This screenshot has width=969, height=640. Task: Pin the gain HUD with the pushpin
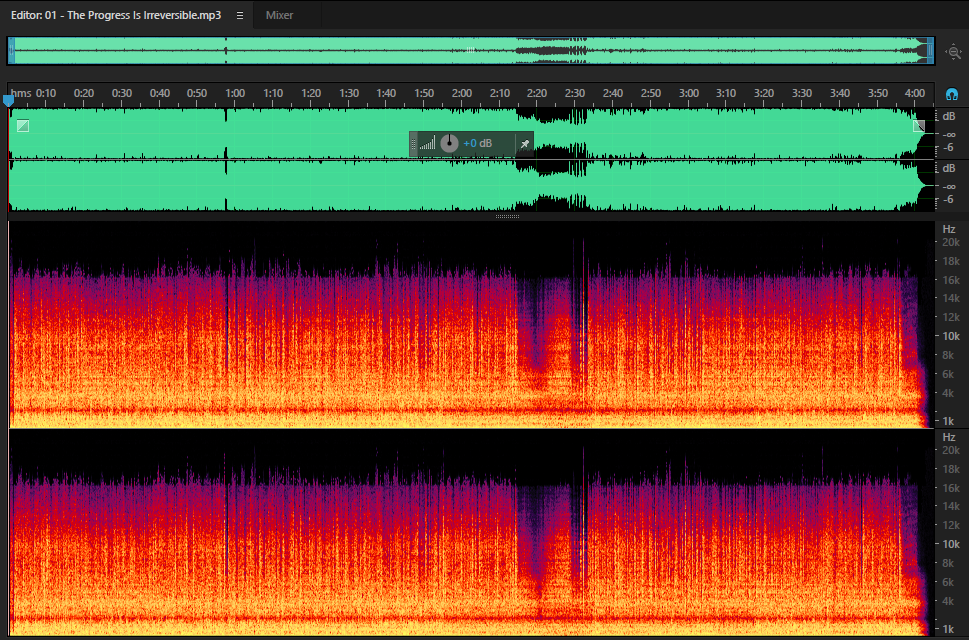click(x=524, y=144)
